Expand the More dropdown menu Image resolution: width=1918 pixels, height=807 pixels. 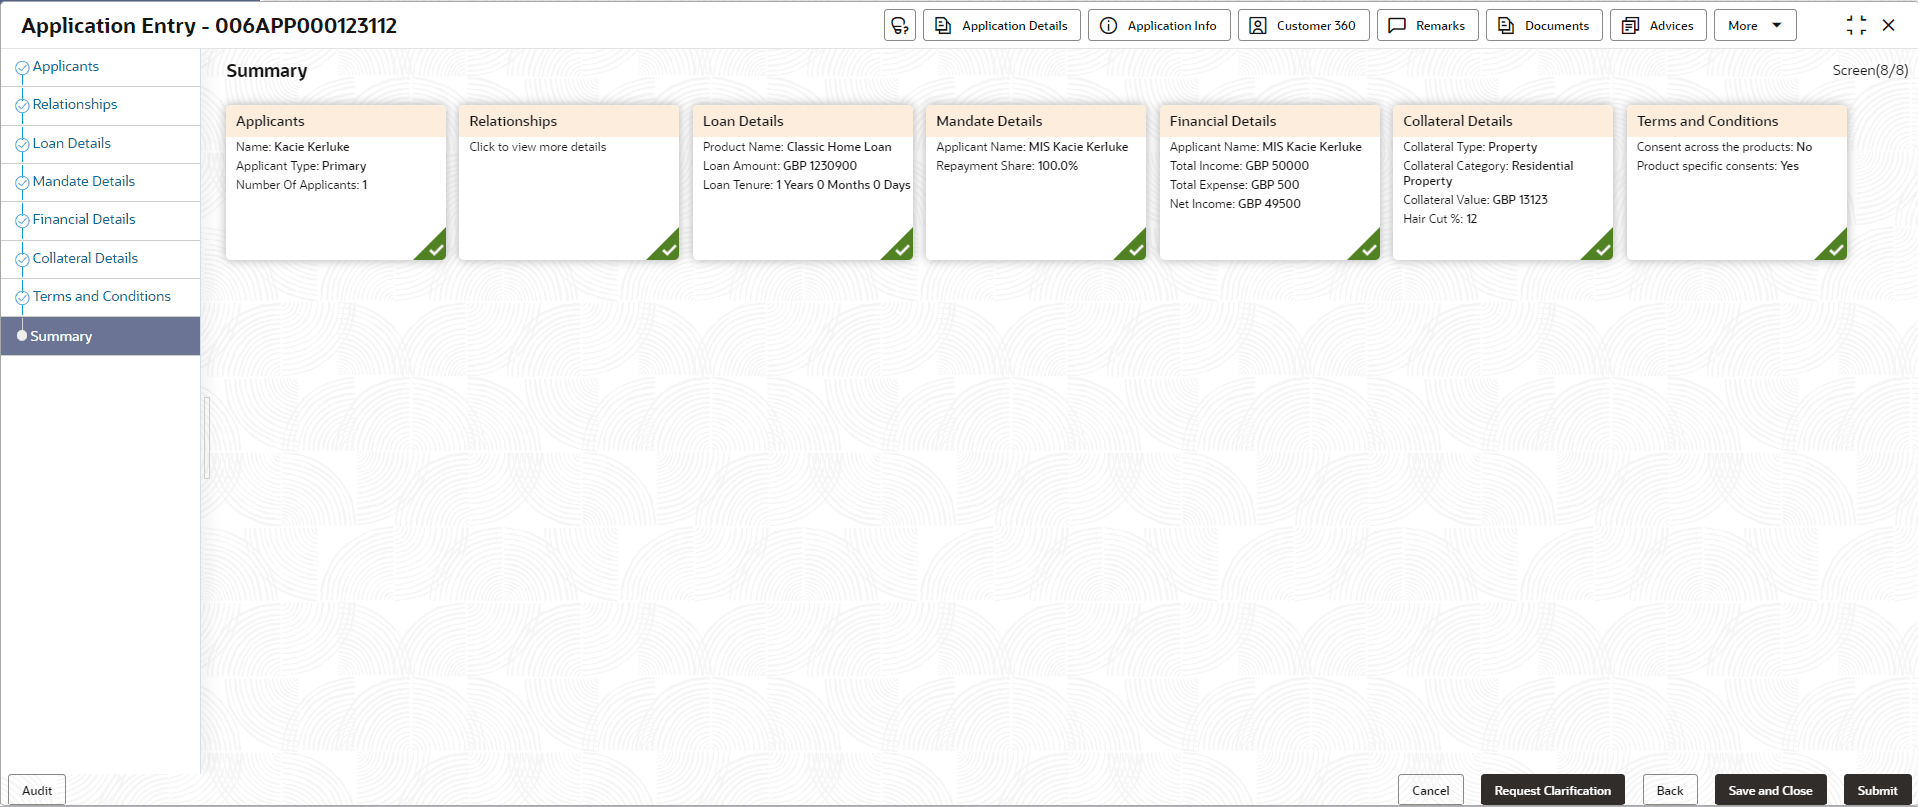tap(1755, 26)
